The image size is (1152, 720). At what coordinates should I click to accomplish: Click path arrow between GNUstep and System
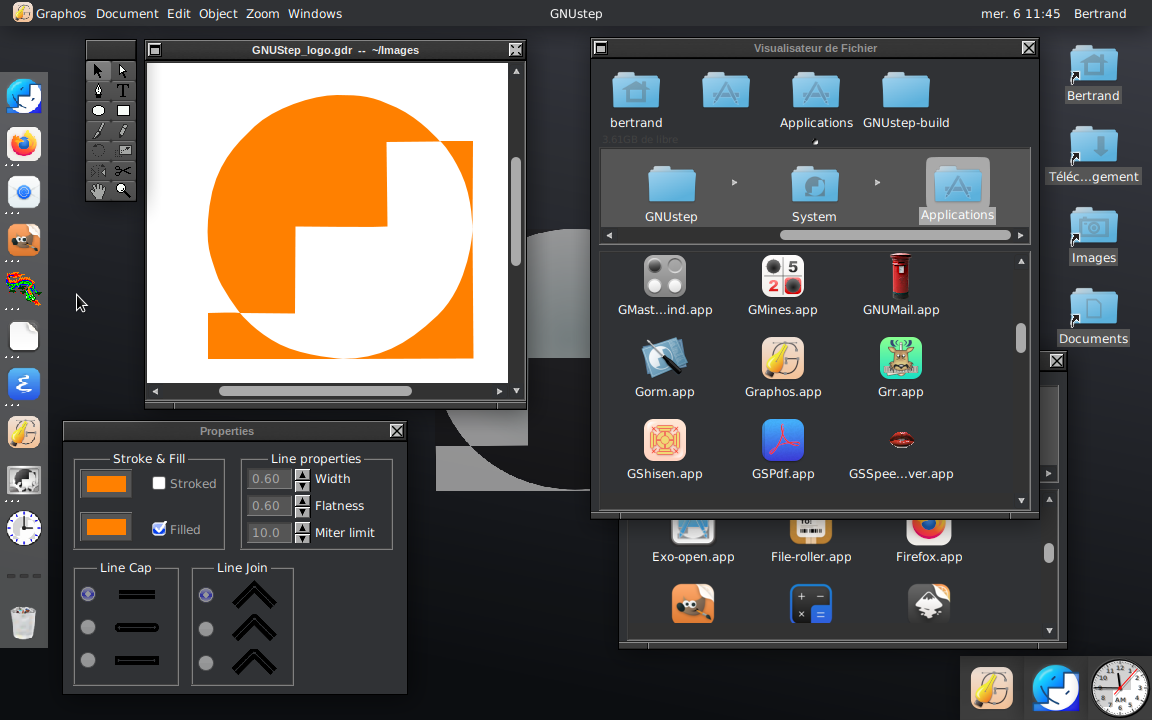point(734,182)
